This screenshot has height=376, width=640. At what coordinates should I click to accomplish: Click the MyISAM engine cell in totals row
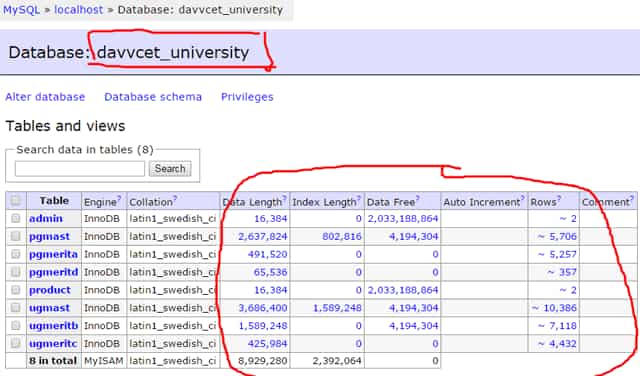click(x=104, y=361)
